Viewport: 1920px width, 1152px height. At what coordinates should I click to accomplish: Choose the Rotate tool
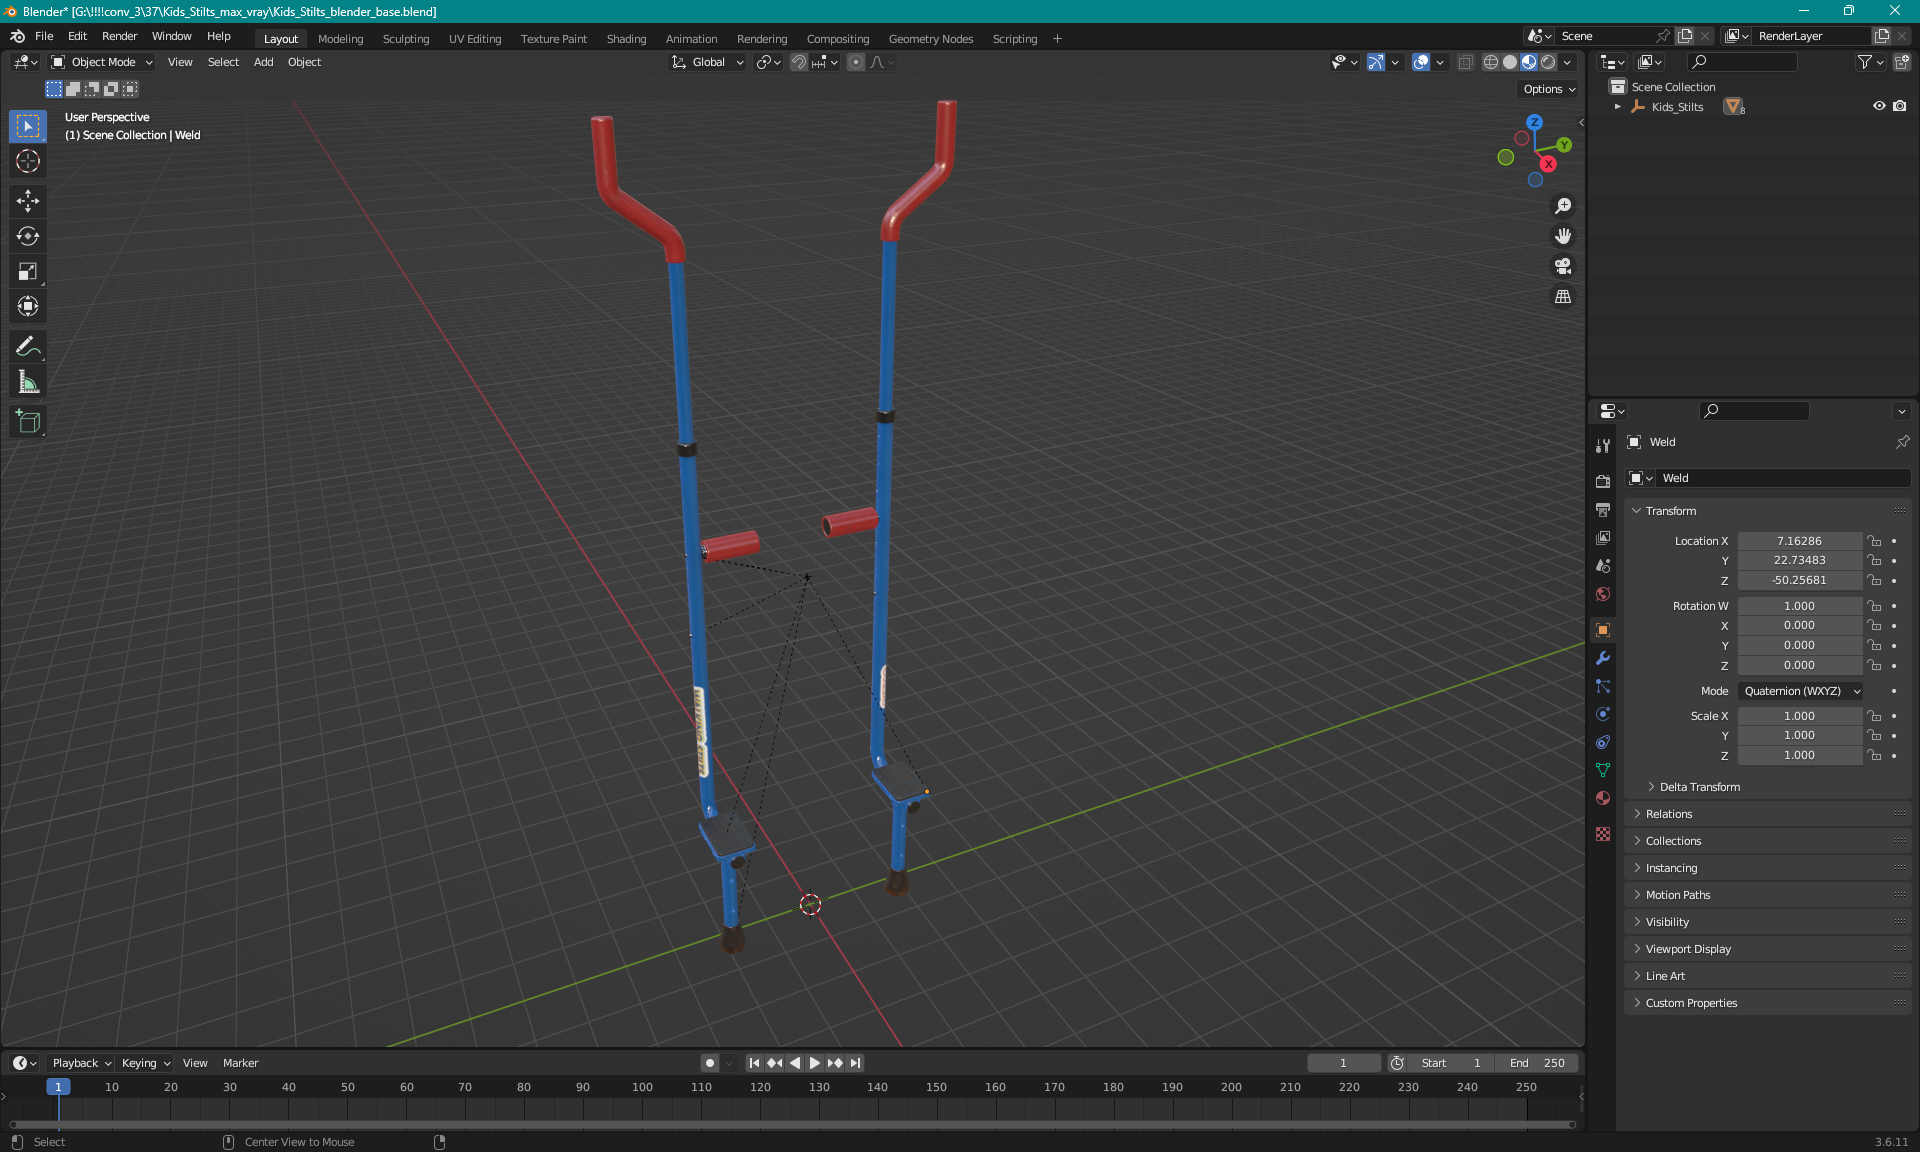[x=28, y=236]
